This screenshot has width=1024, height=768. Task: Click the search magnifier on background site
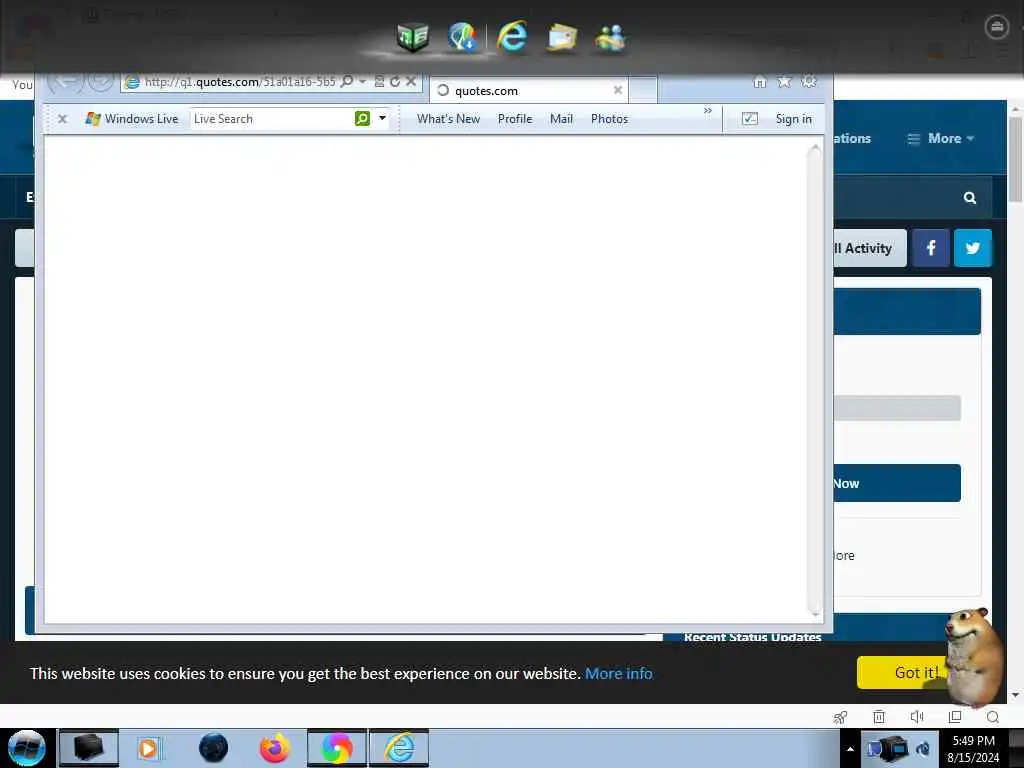click(970, 197)
